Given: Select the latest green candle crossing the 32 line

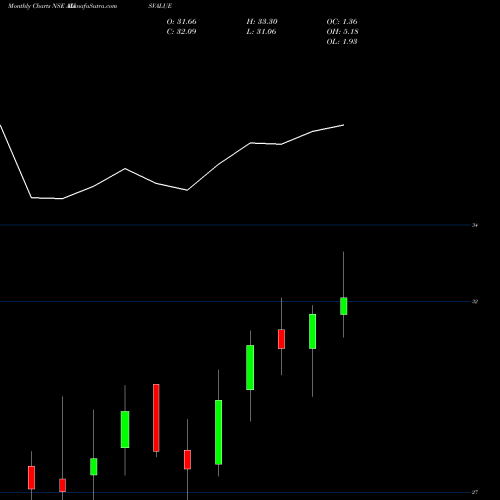Looking at the screenshot, I should 344,306.
